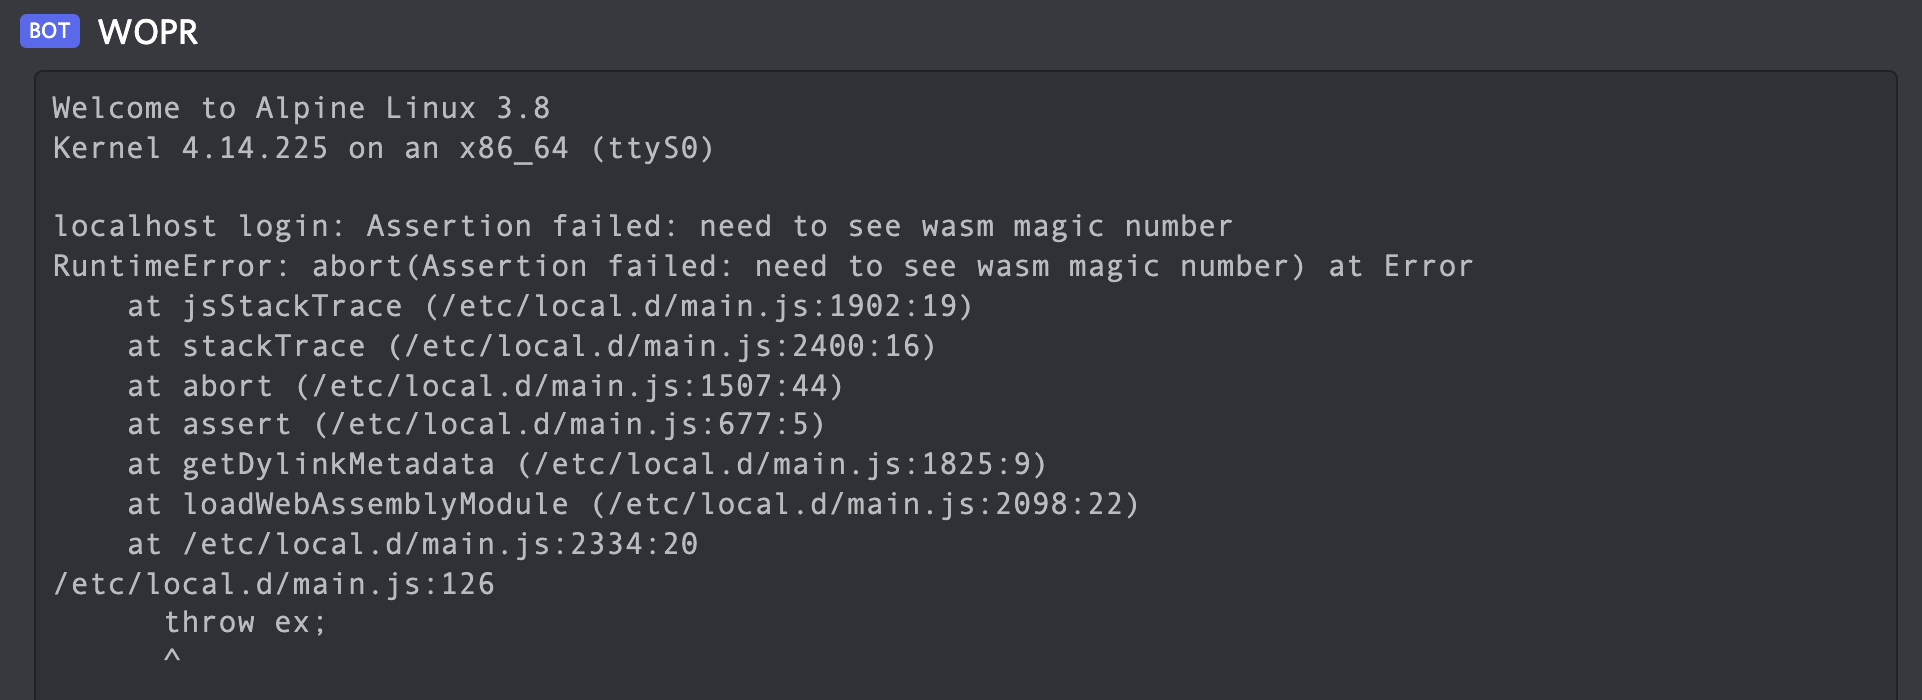Image resolution: width=1922 pixels, height=700 pixels.
Task: Click the assert main.js:677:5 frame
Action: point(476,425)
